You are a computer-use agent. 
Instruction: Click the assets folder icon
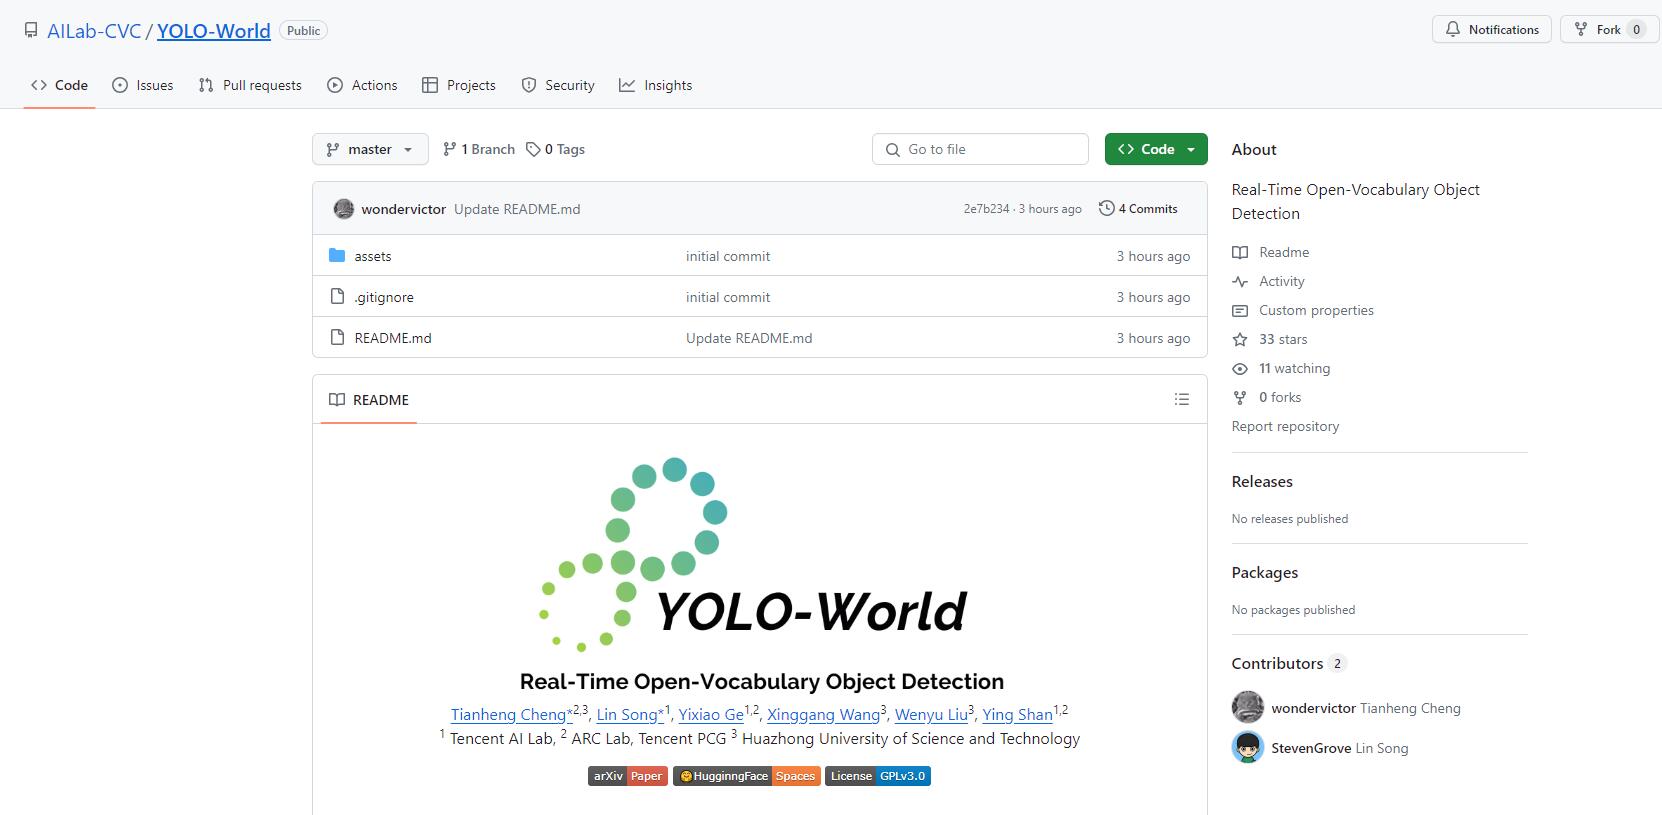coord(337,256)
